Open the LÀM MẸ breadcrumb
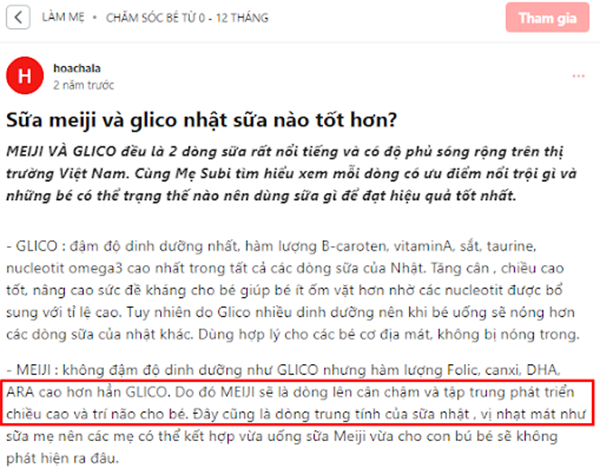This screenshot has width=600, height=468. coord(63,18)
